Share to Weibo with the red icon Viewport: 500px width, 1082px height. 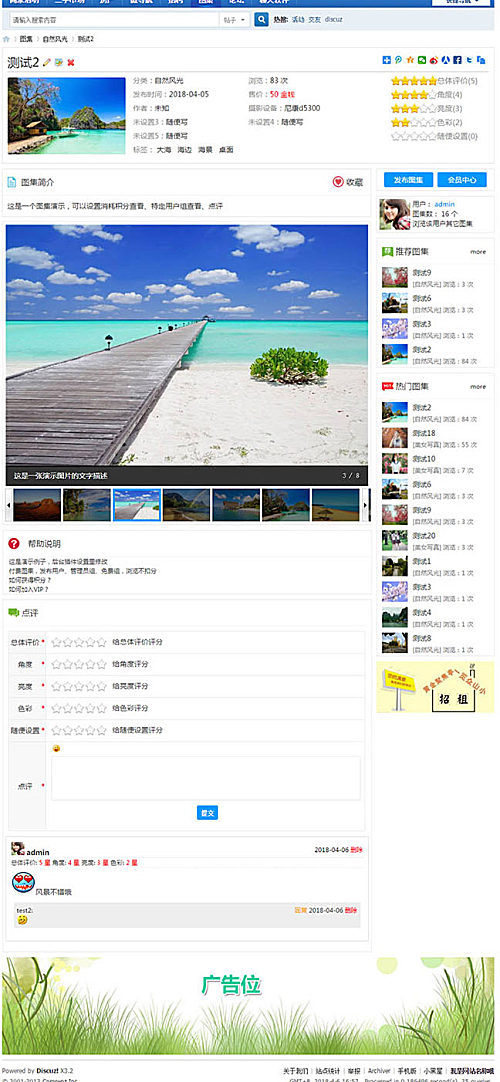click(x=434, y=61)
